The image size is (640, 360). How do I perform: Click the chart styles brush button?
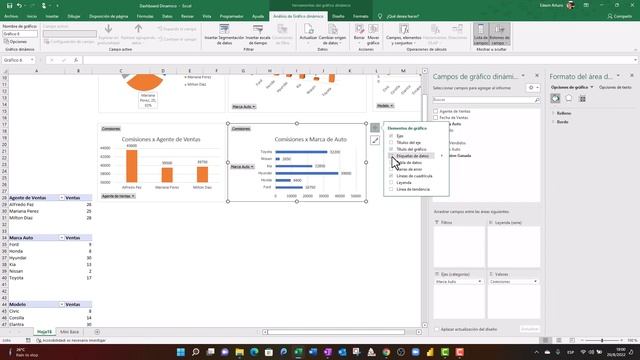click(x=375, y=140)
